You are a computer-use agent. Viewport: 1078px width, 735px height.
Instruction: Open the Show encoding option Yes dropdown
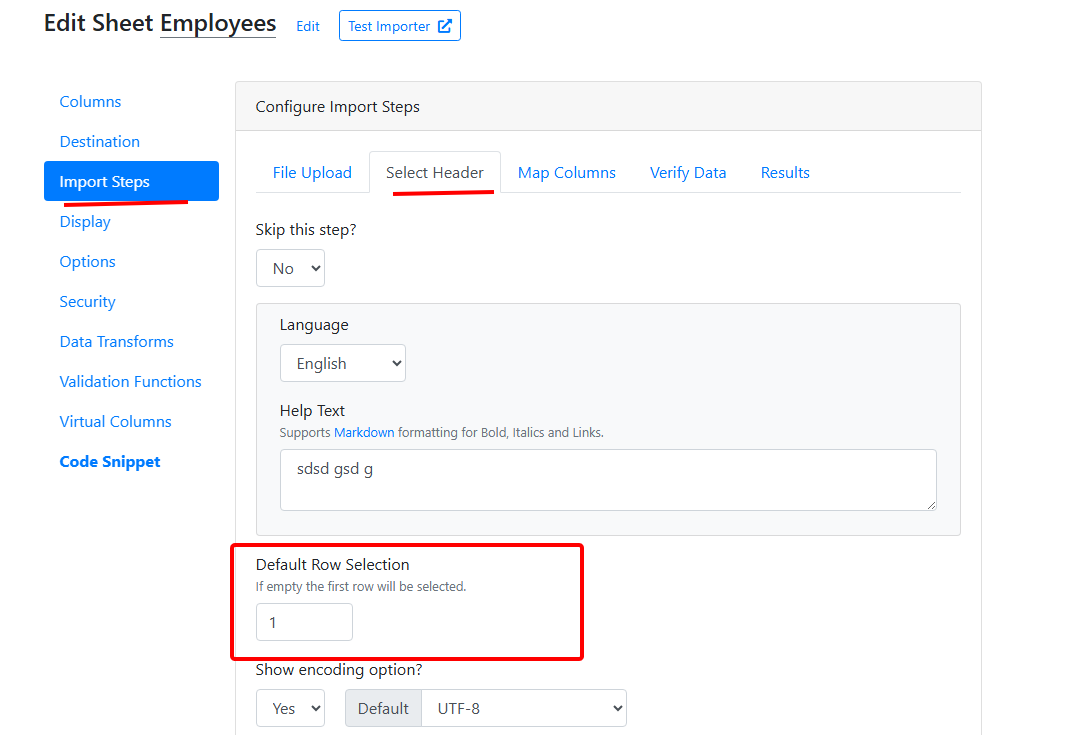[290, 708]
